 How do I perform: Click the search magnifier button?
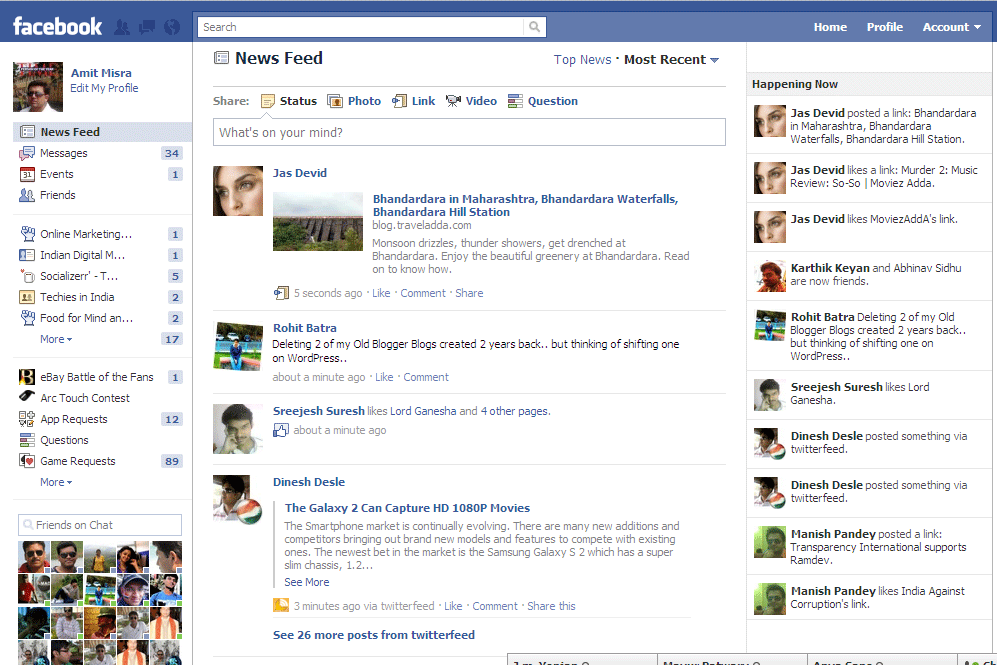tap(535, 27)
